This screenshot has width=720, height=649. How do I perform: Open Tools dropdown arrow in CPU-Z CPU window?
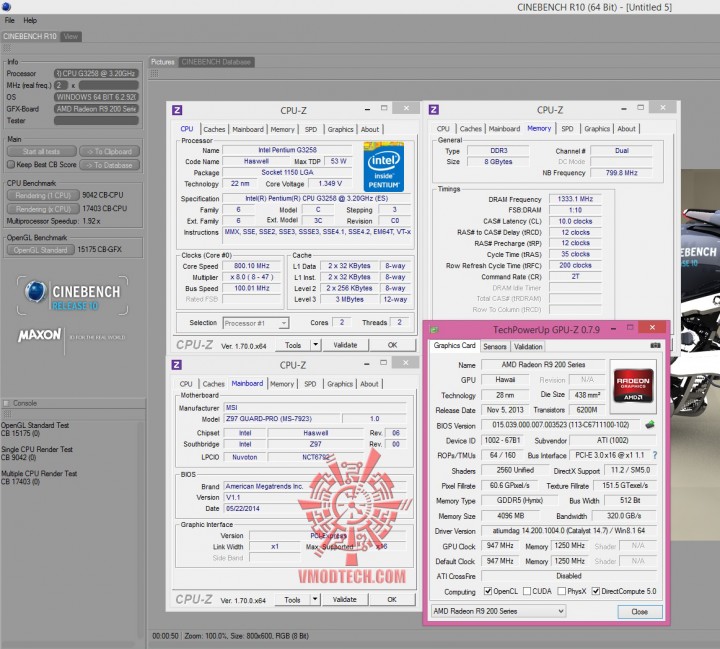click(x=315, y=344)
